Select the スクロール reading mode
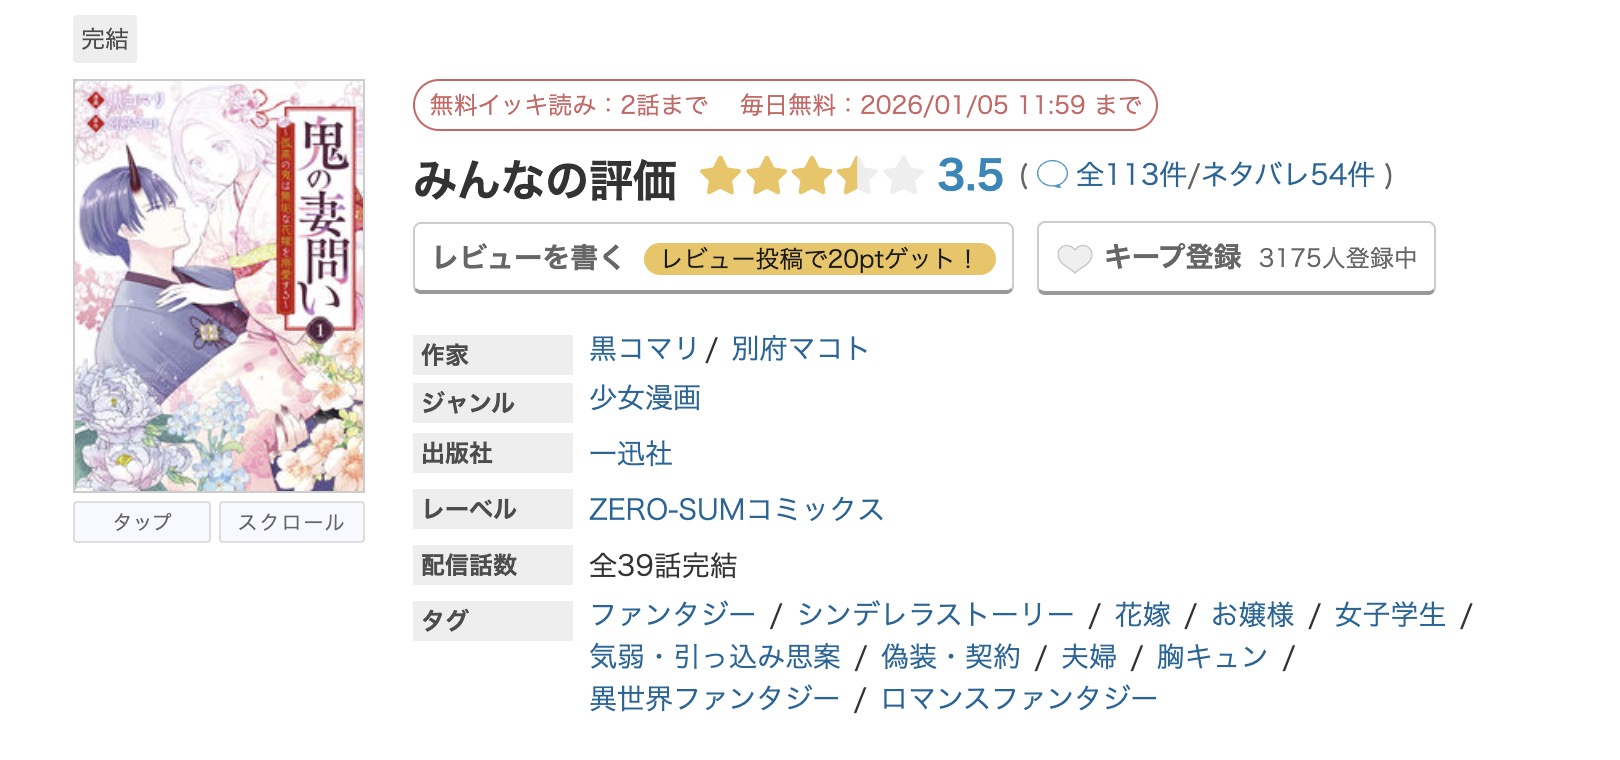The width and height of the screenshot is (1620, 760). click(x=291, y=522)
